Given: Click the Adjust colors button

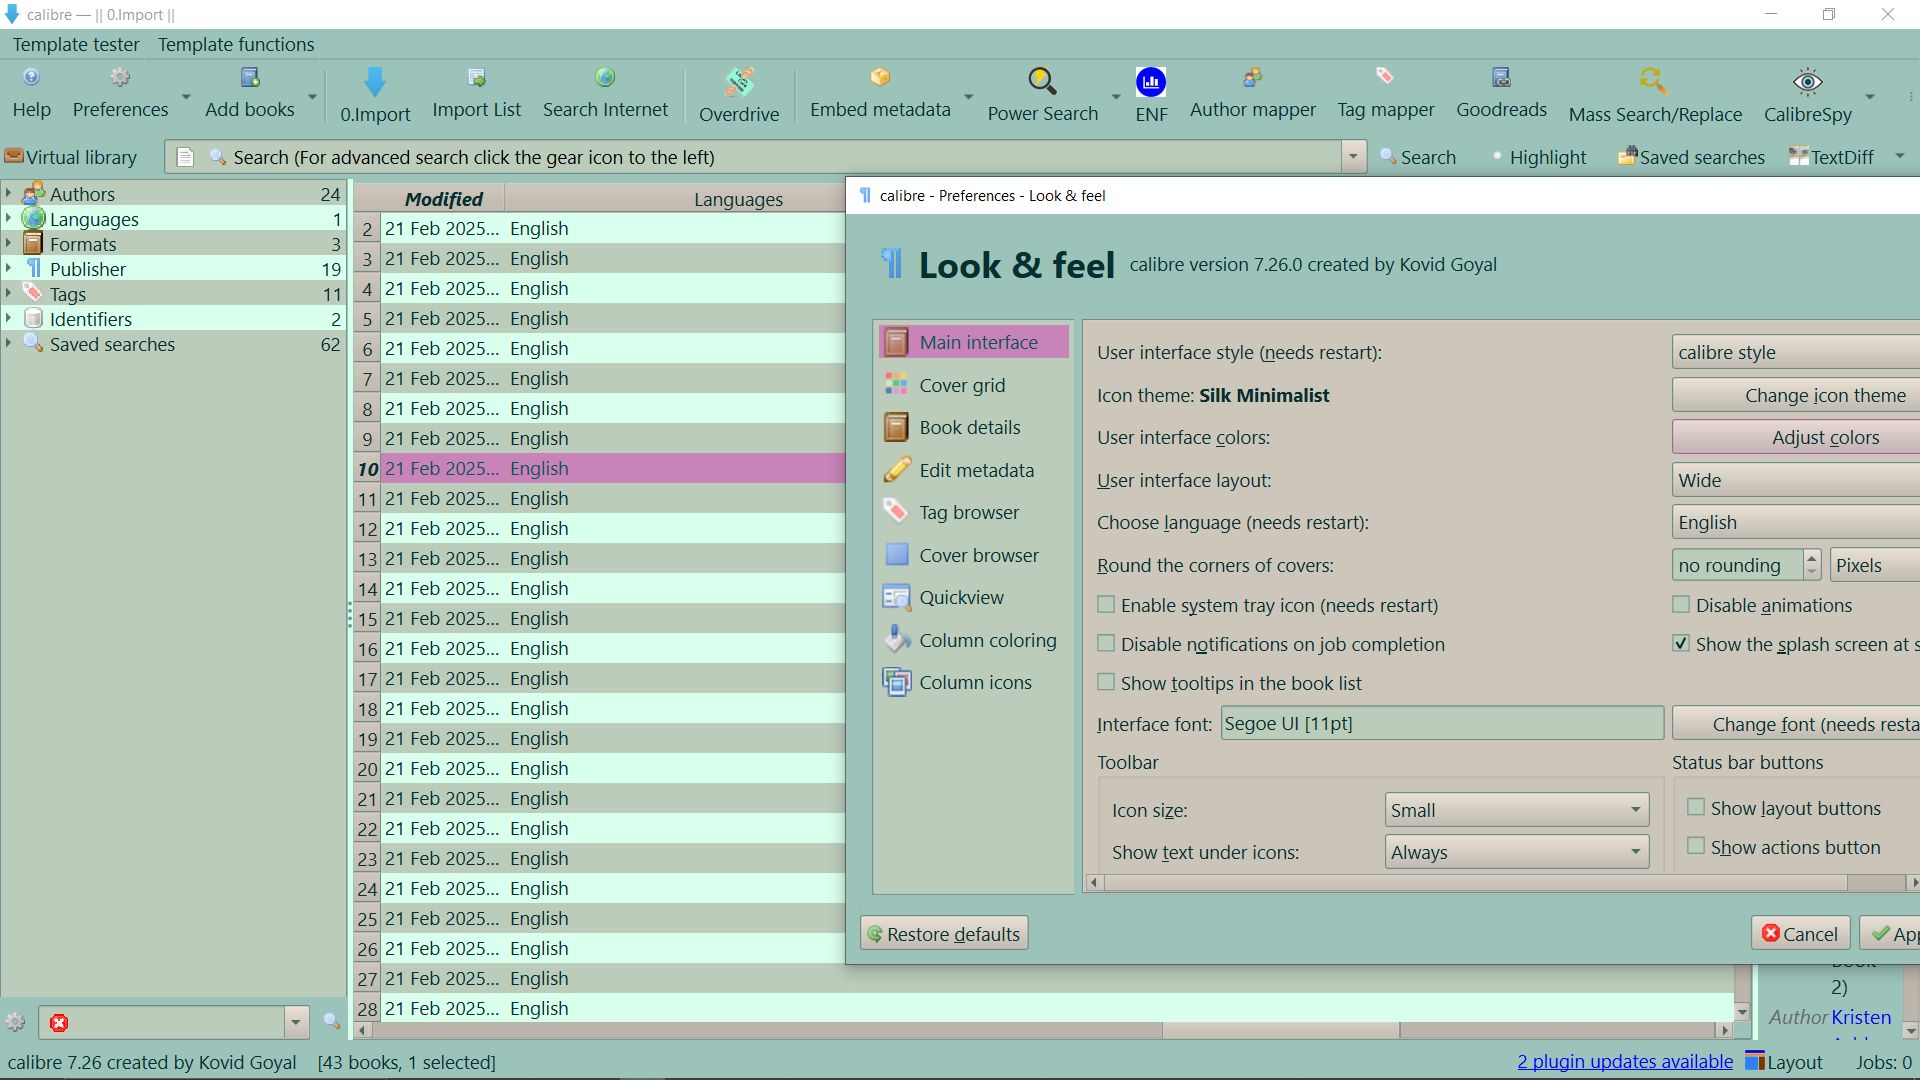Looking at the screenshot, I should [x=1796, y=437].
